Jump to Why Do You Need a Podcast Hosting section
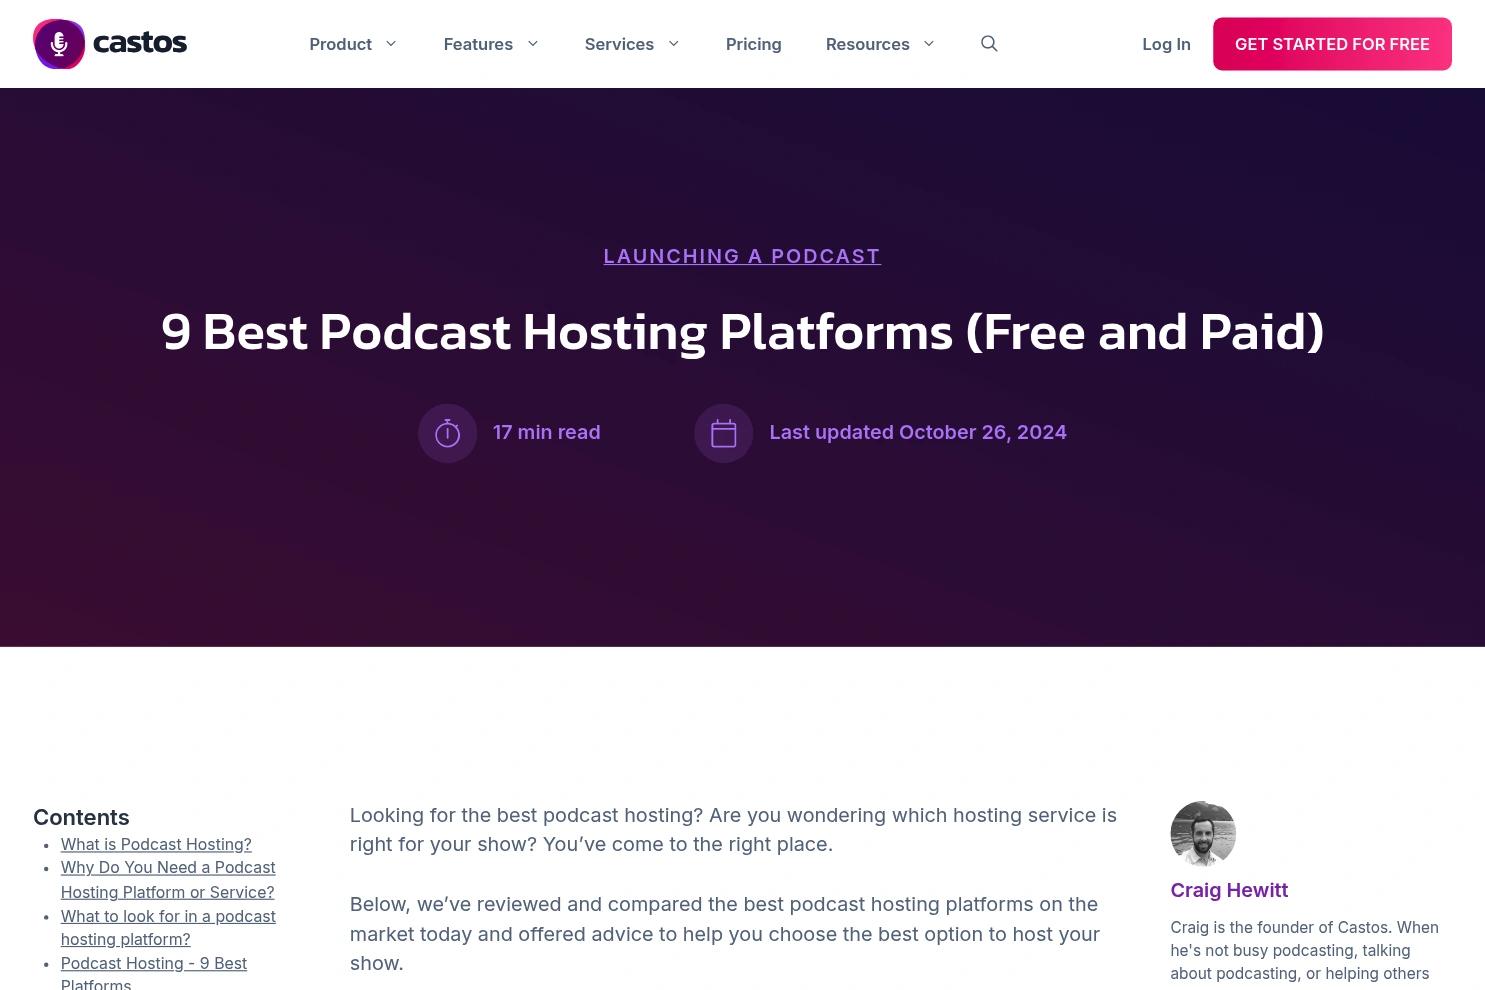The width and height of the screenshot is (1485, 990). [x=168, y=880]
